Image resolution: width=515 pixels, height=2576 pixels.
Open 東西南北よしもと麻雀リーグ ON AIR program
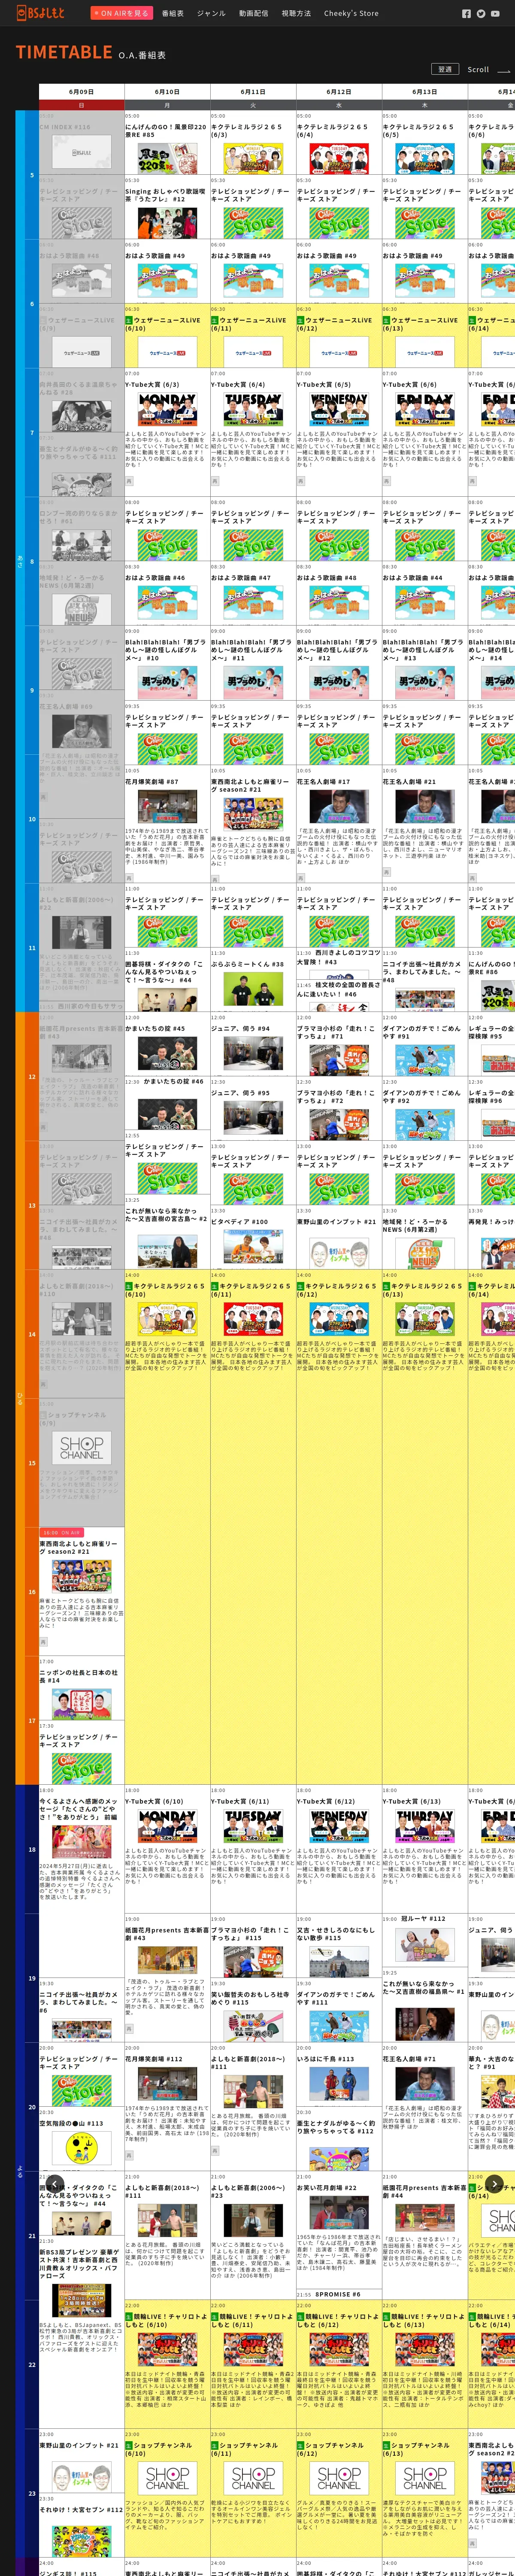pos(82,1592)
